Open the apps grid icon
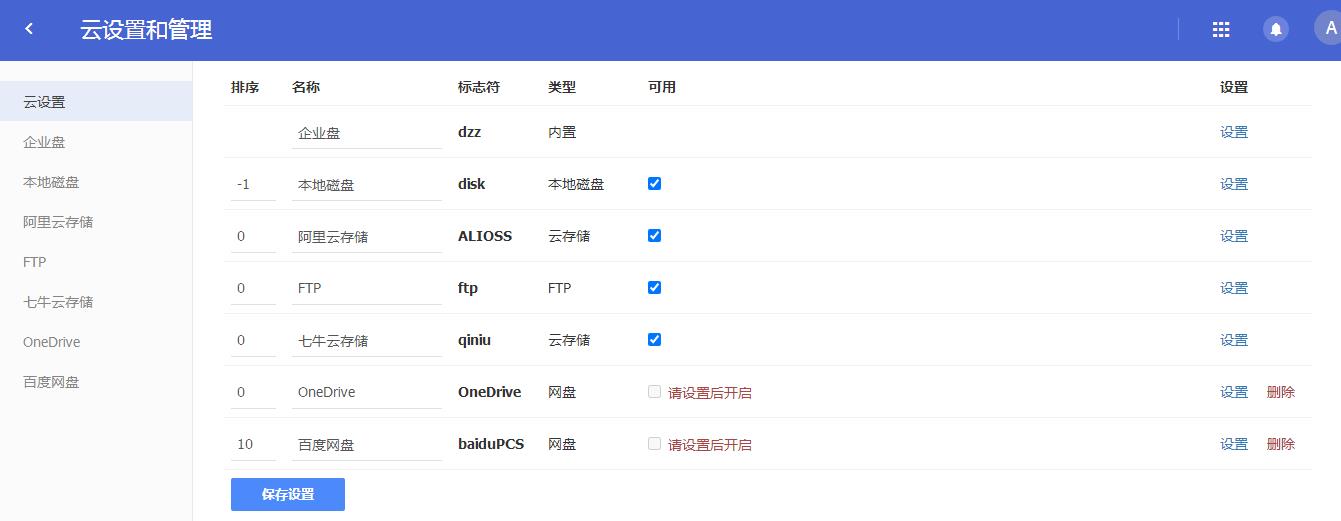Image resolution: width=1341 pixels, height=521 pixels. 1220,30
